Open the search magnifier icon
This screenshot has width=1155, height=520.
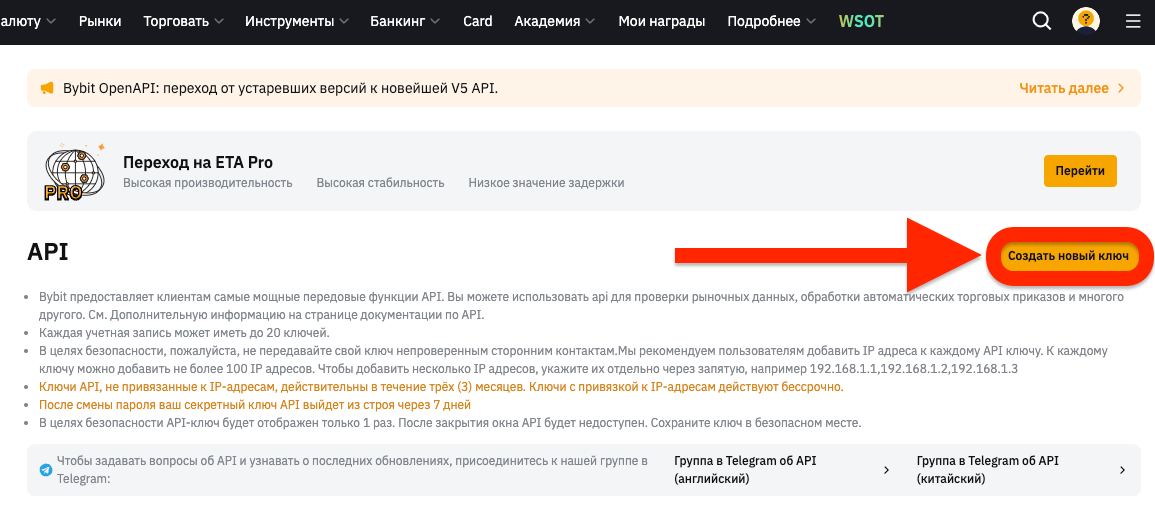tap(1042, 21)
